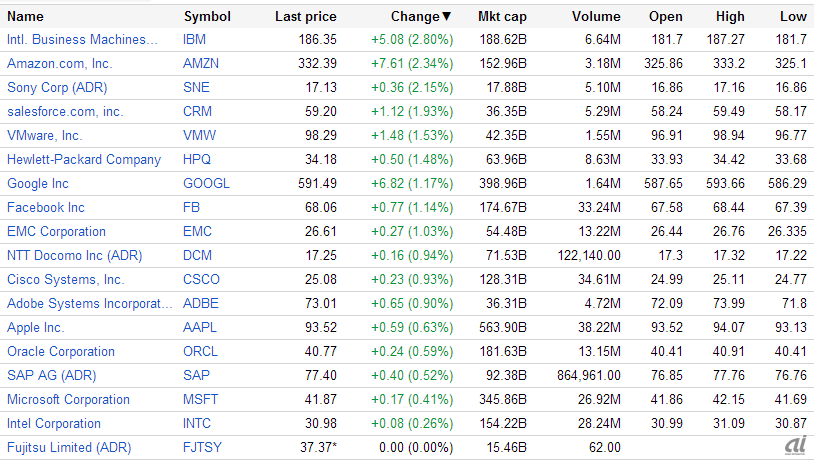Sort the table by Name header
The height and width of the screenshot is (463, 814).
point(25,16)
